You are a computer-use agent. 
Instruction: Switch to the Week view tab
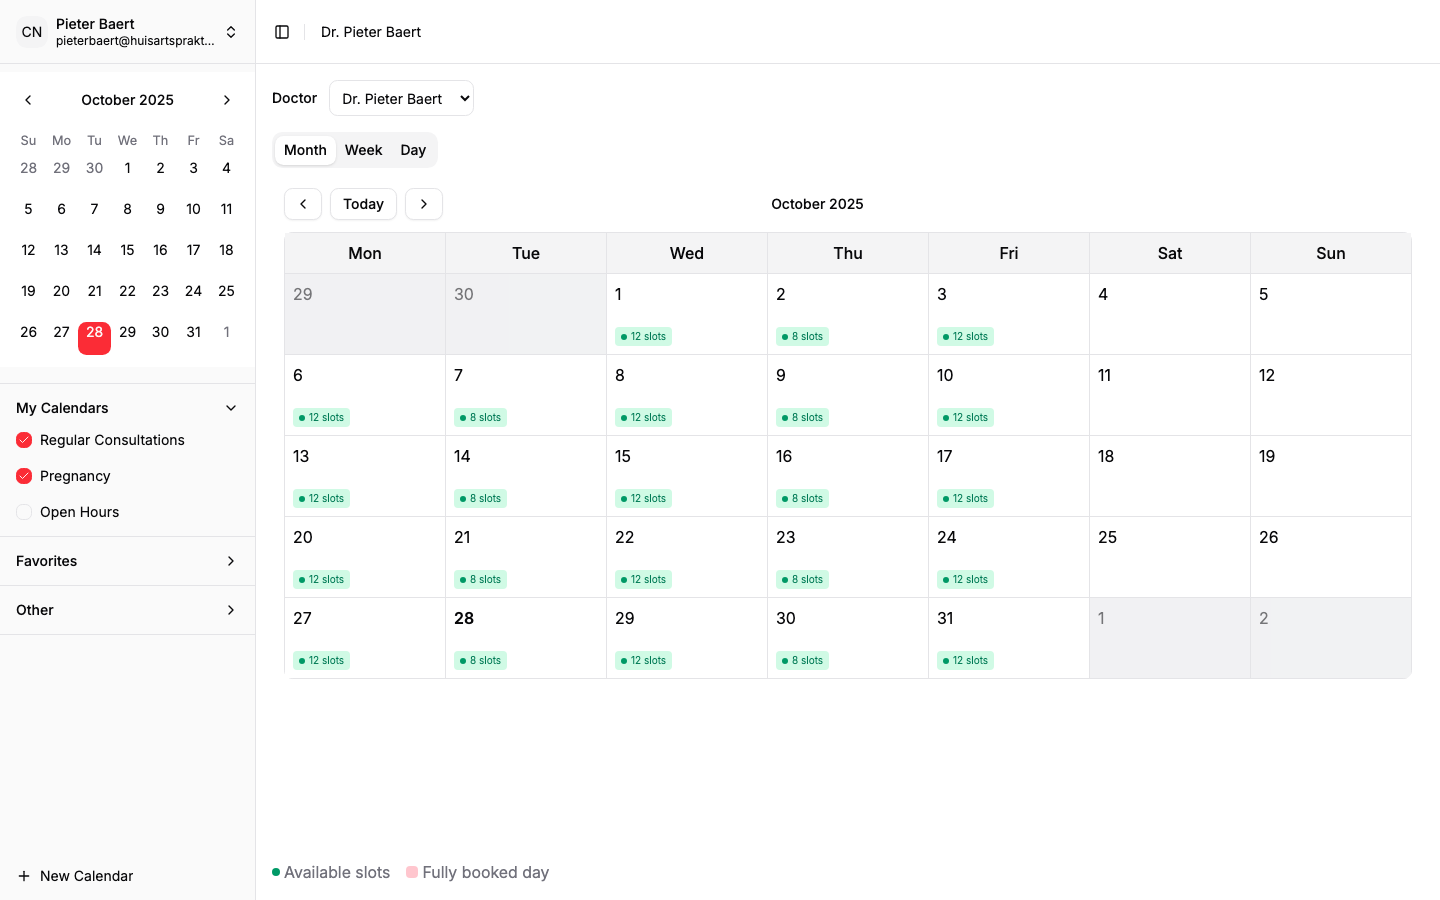coord(363,150)
